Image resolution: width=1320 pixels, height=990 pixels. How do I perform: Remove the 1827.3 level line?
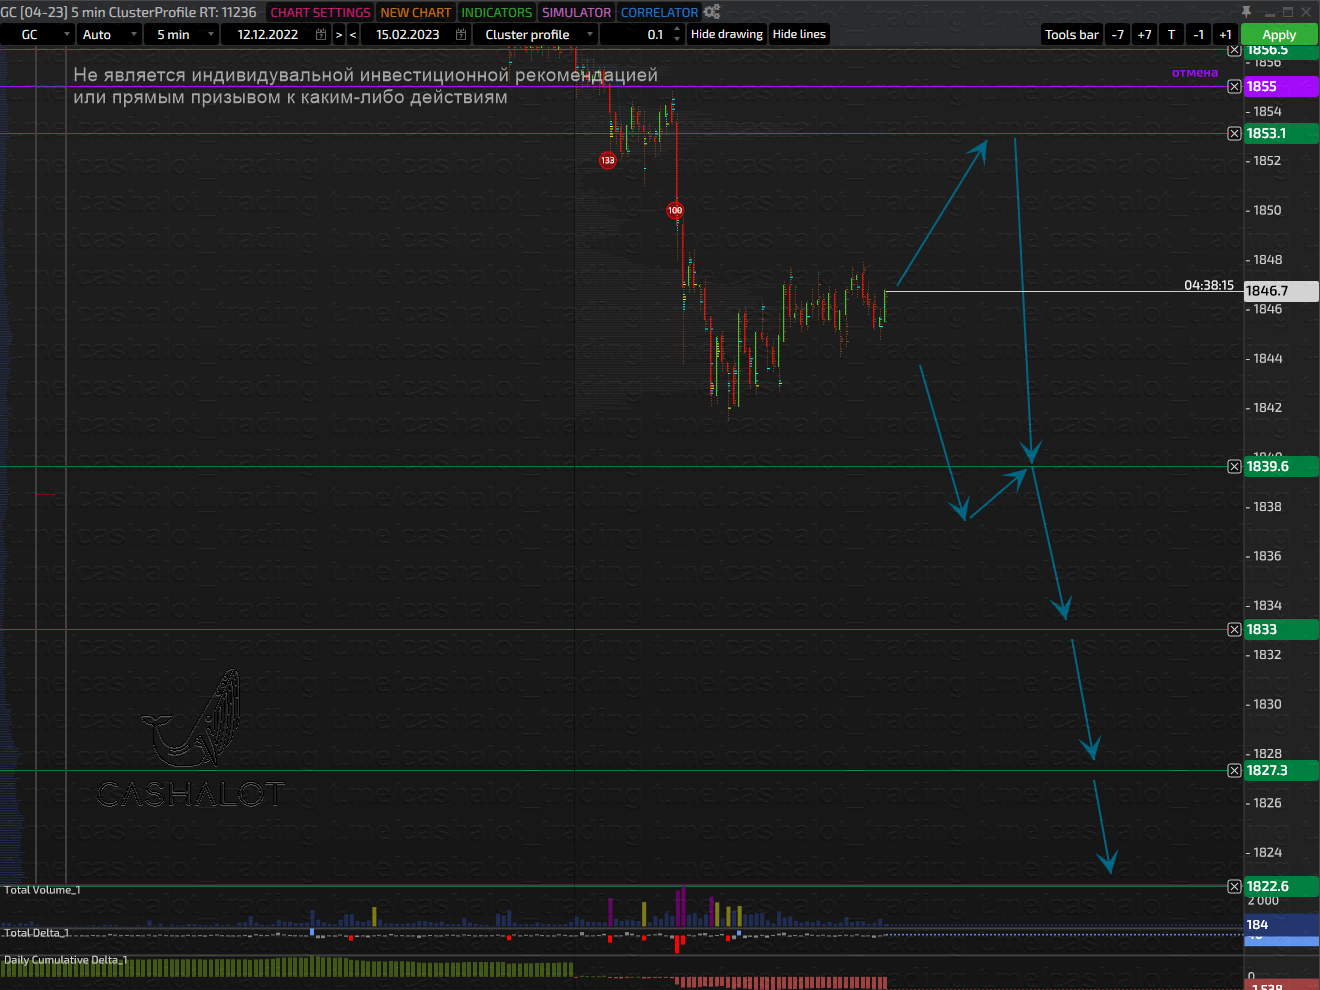click(1234, 771)
